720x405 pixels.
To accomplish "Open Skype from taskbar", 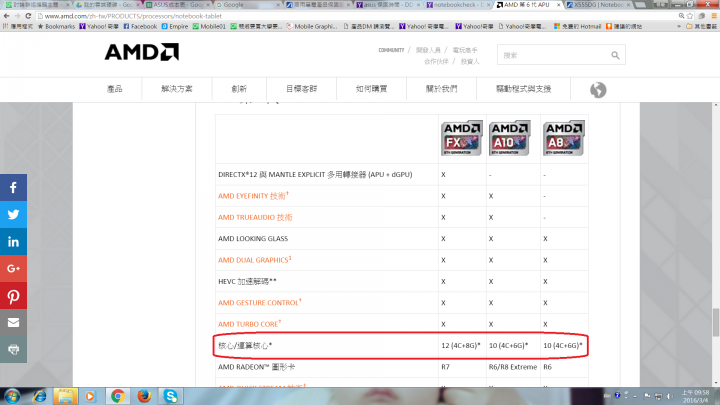I will [x=170, y=396].
